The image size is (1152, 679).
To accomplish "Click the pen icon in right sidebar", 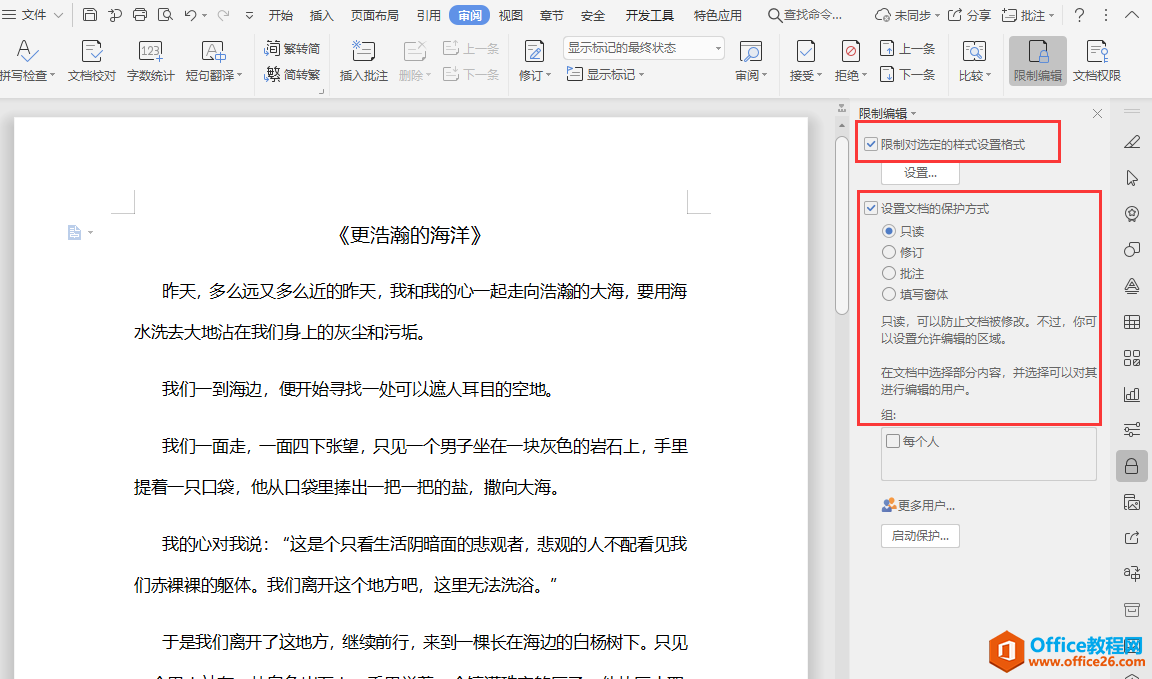I will click(1131, 142).
